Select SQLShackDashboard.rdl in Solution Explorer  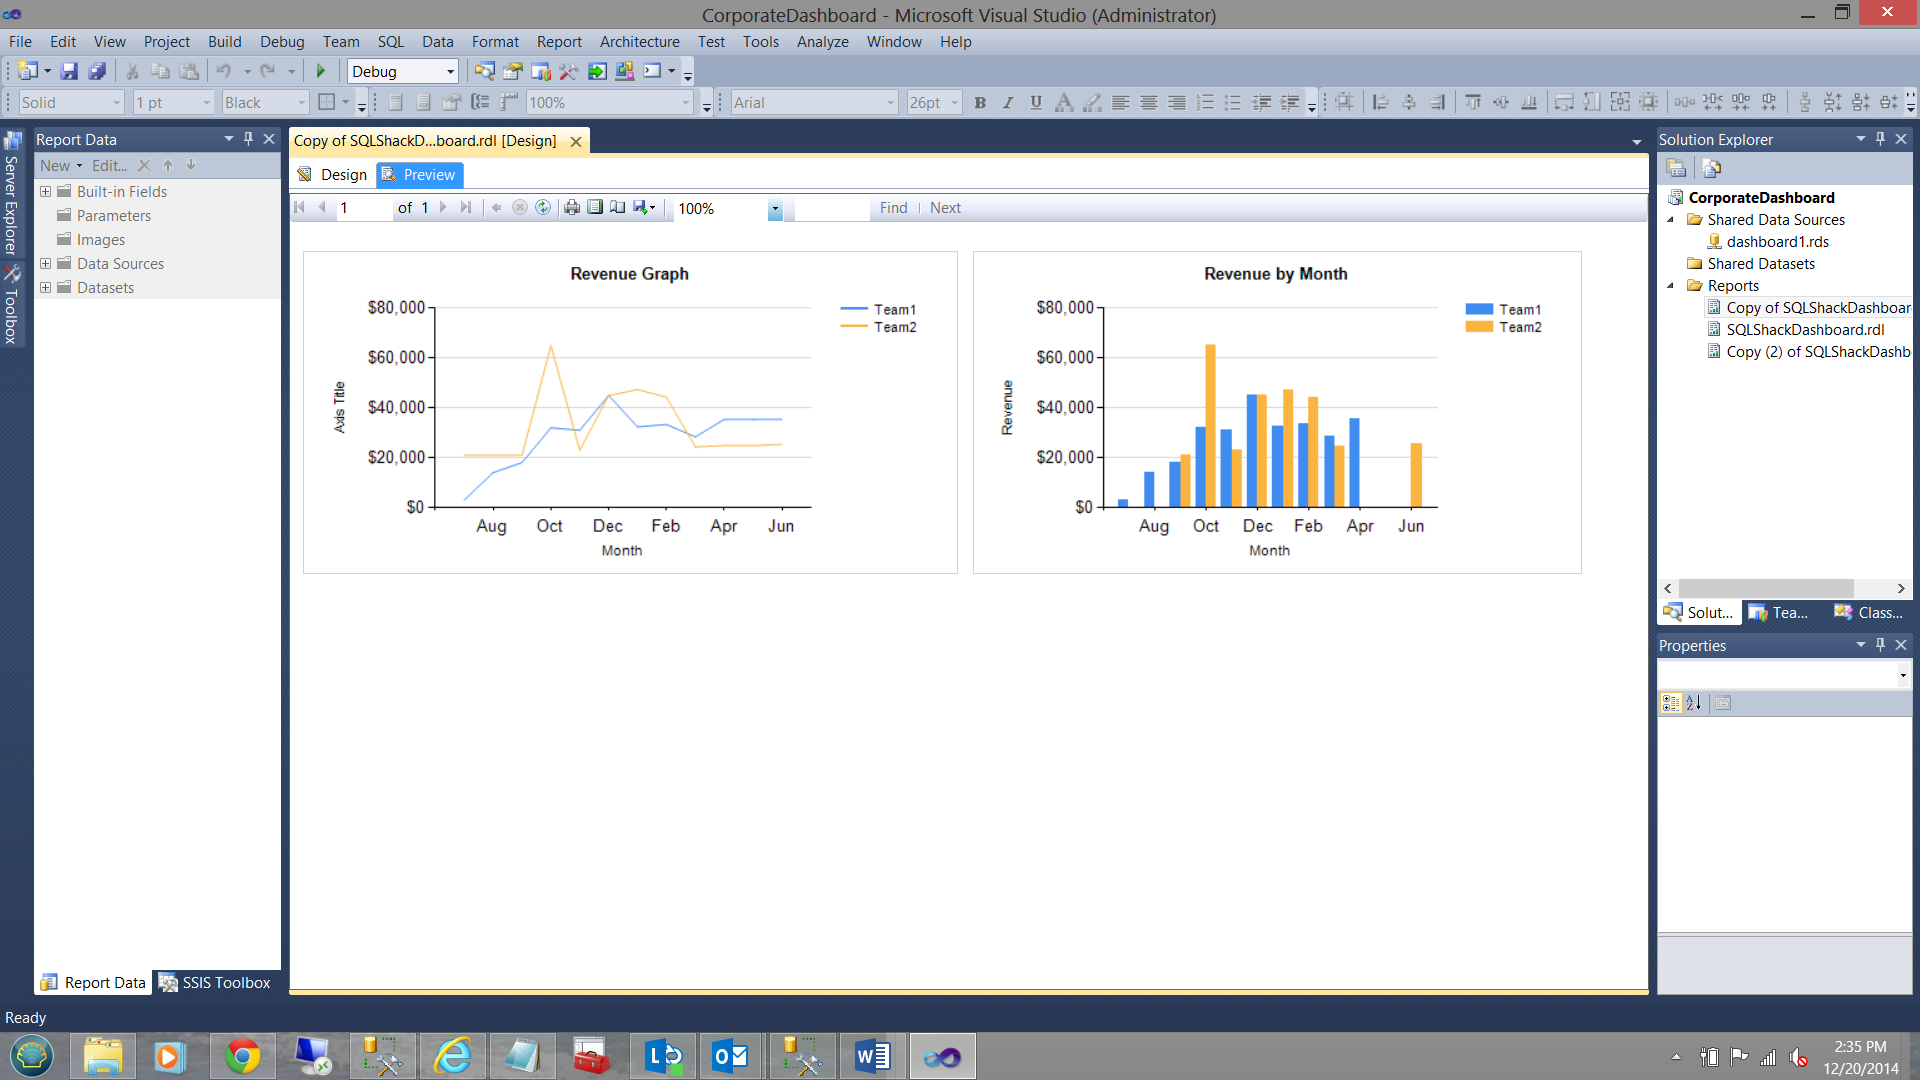coord(1804,330)
